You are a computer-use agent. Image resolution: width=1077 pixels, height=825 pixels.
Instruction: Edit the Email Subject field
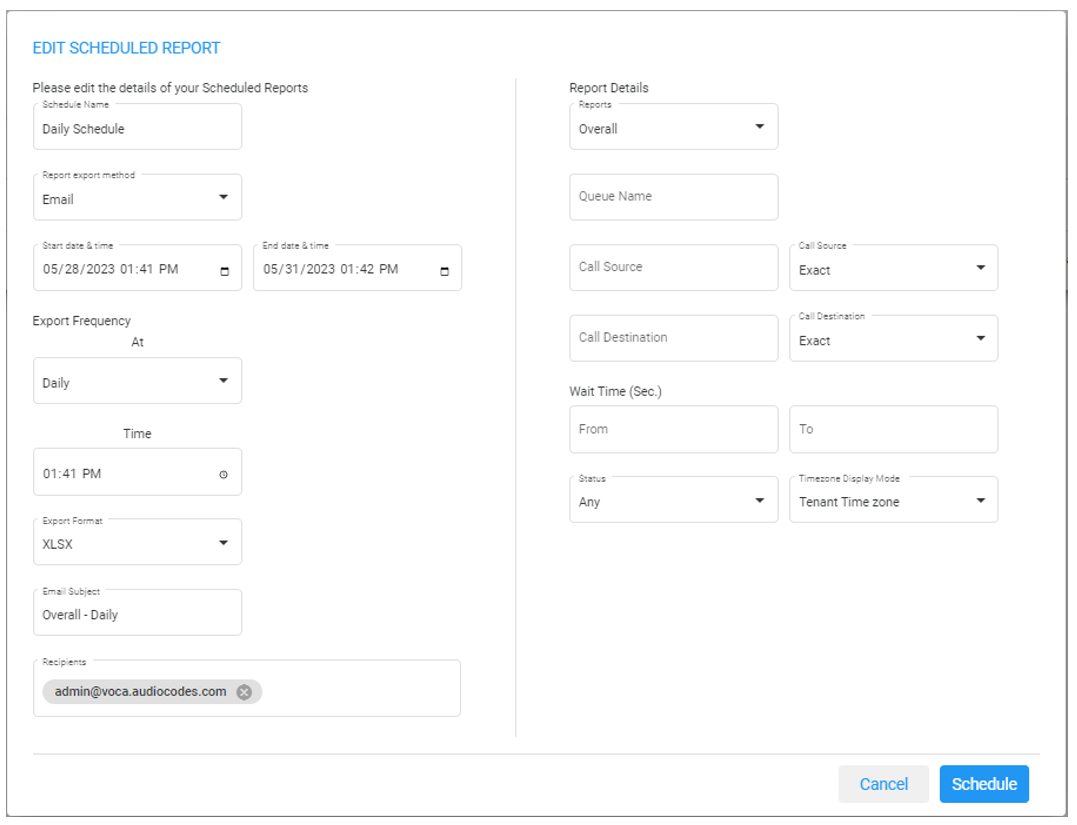[x=137, y=615]
